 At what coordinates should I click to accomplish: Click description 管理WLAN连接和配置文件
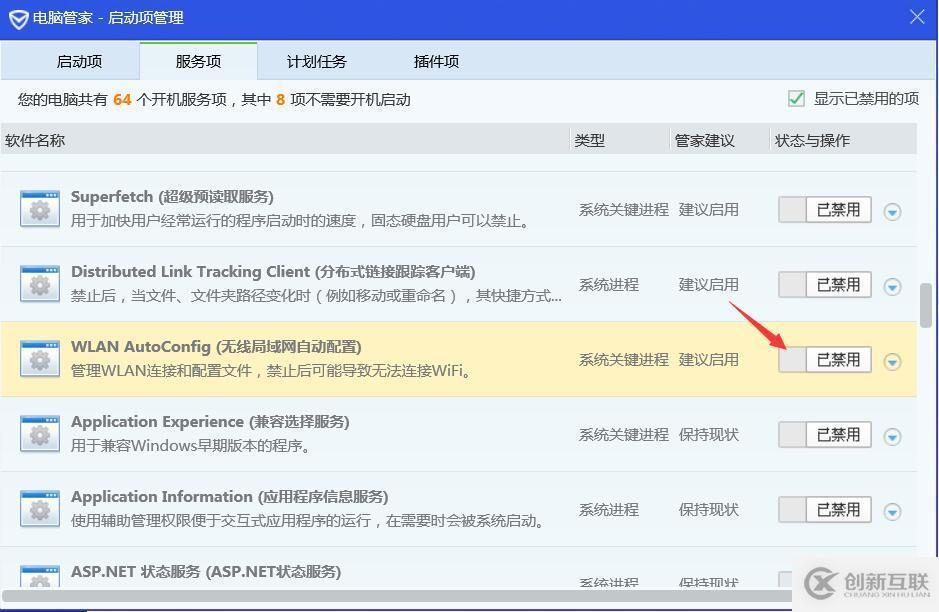(271, 371)
